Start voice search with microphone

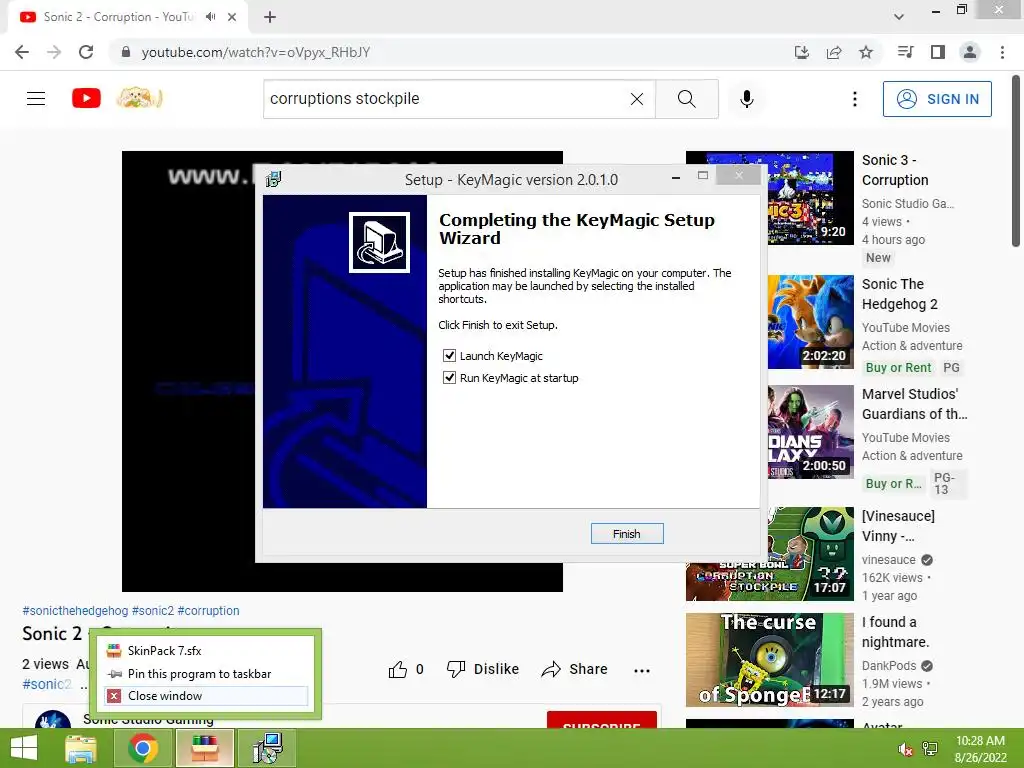pyautogui.click(x=746, y=99)
